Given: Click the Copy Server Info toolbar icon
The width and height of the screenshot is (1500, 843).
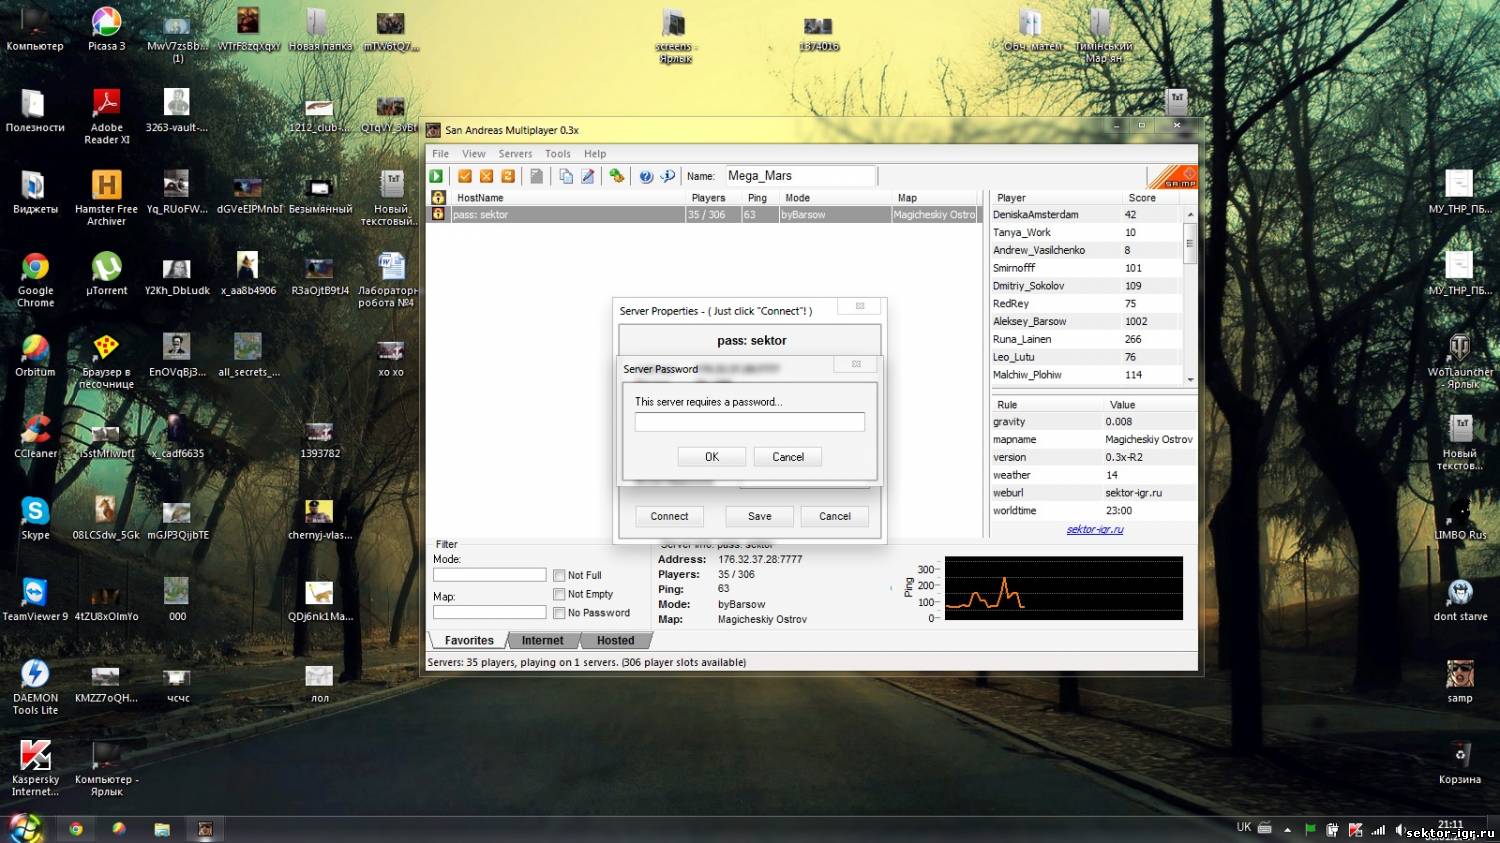Looking at the screenshot, I should click(x=566, y=176).
